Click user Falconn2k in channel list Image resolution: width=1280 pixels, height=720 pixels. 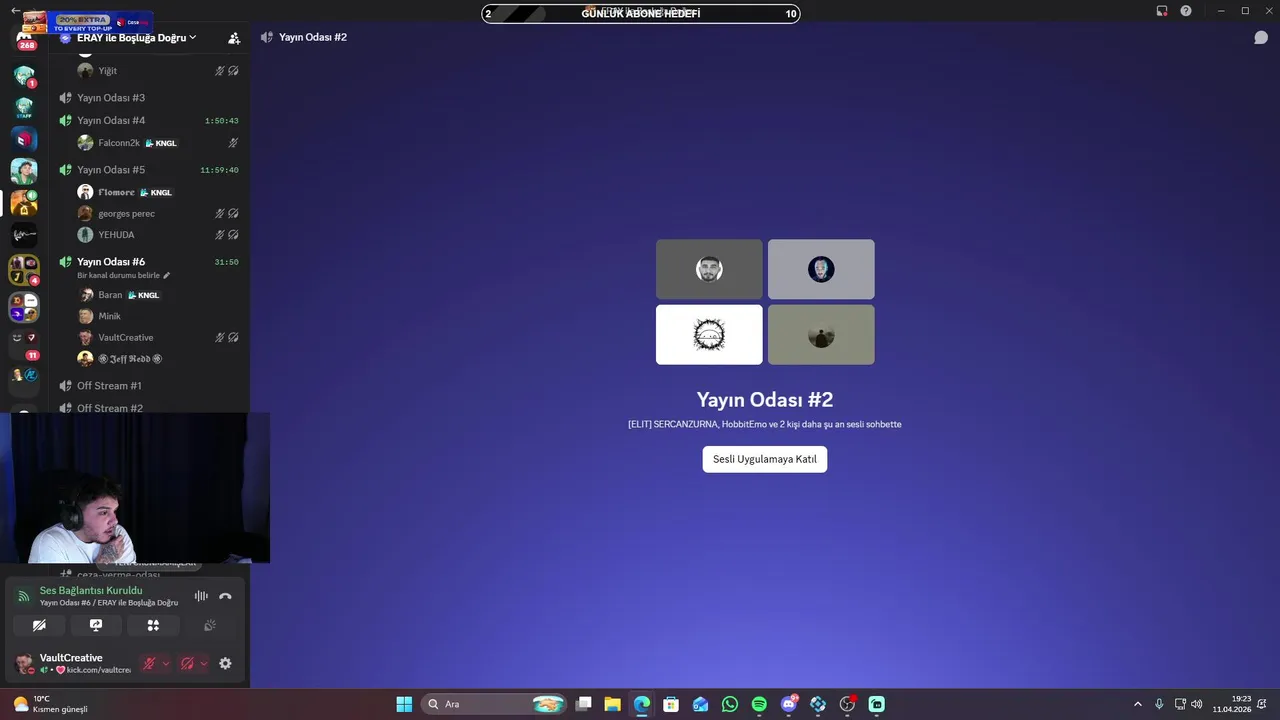pos(119,143)
